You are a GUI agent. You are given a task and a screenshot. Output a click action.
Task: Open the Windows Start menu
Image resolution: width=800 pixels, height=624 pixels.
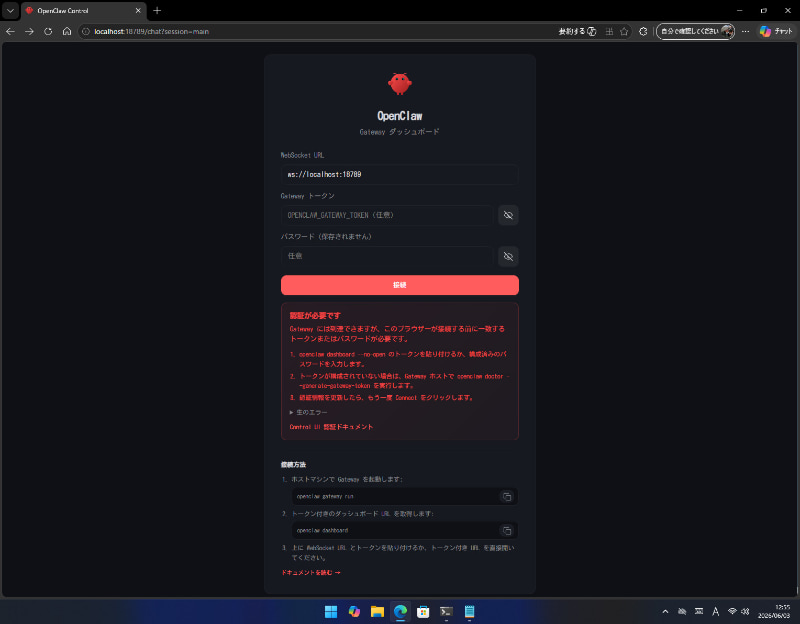click(331, 611)
